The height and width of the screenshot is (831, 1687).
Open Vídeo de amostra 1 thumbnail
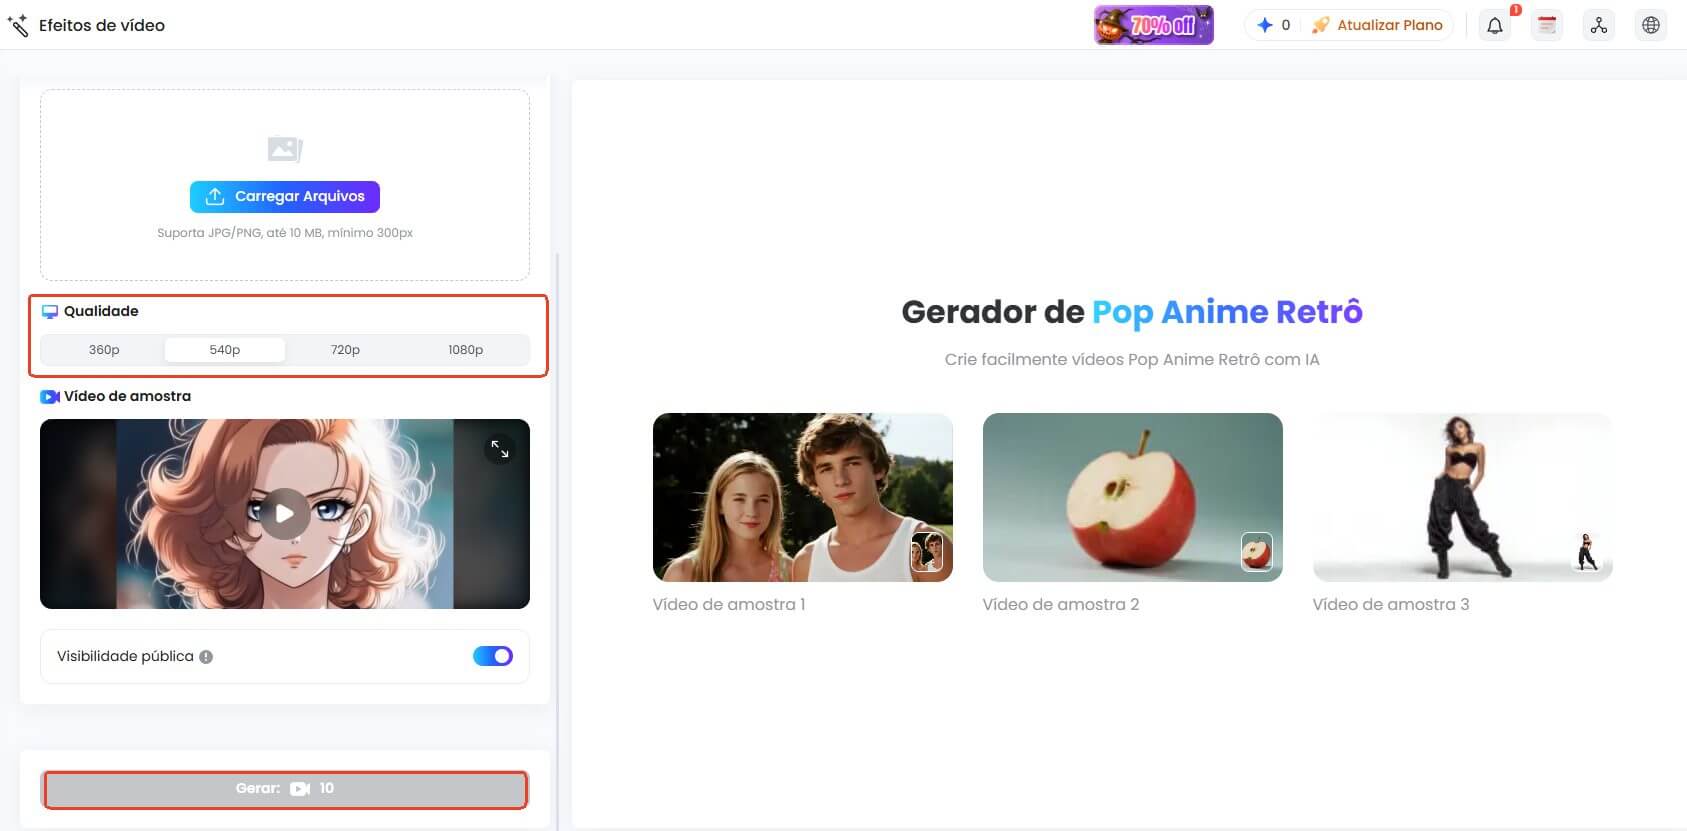[803, 497]
